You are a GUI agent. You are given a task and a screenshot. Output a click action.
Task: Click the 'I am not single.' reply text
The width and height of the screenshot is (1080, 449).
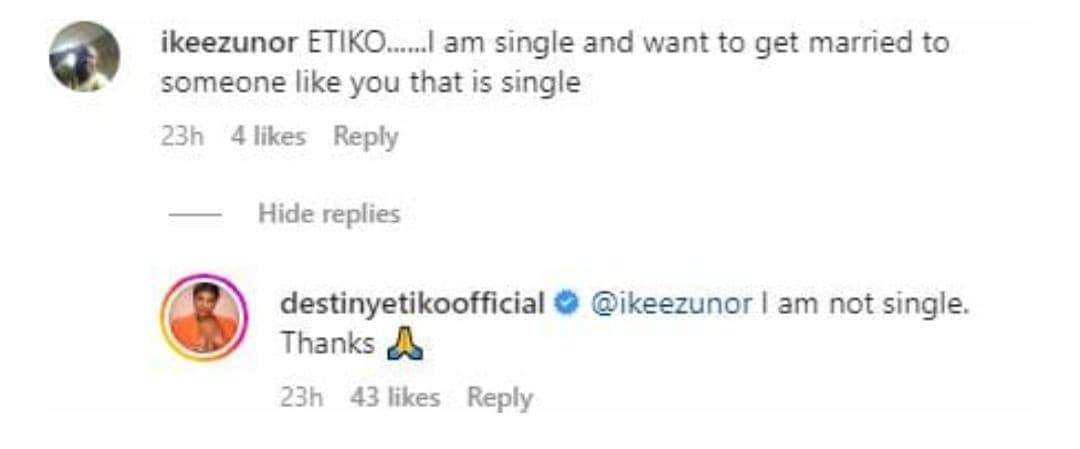866,304
